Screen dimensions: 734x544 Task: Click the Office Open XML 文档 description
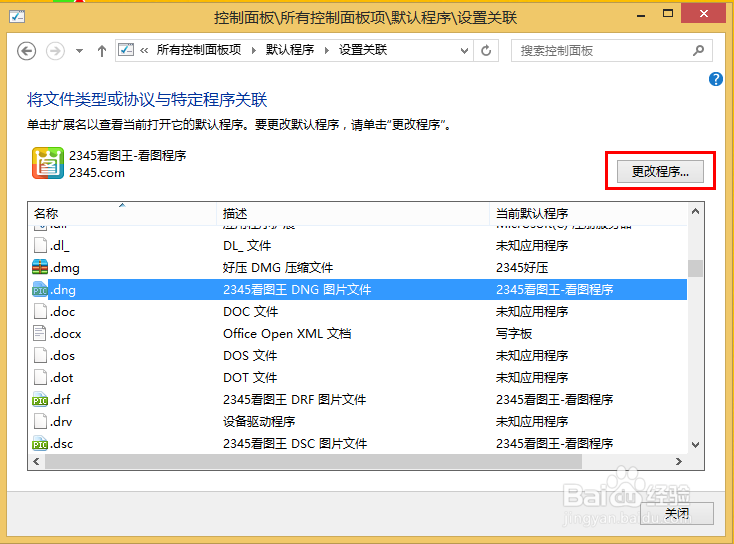click(x=287, y=334)
